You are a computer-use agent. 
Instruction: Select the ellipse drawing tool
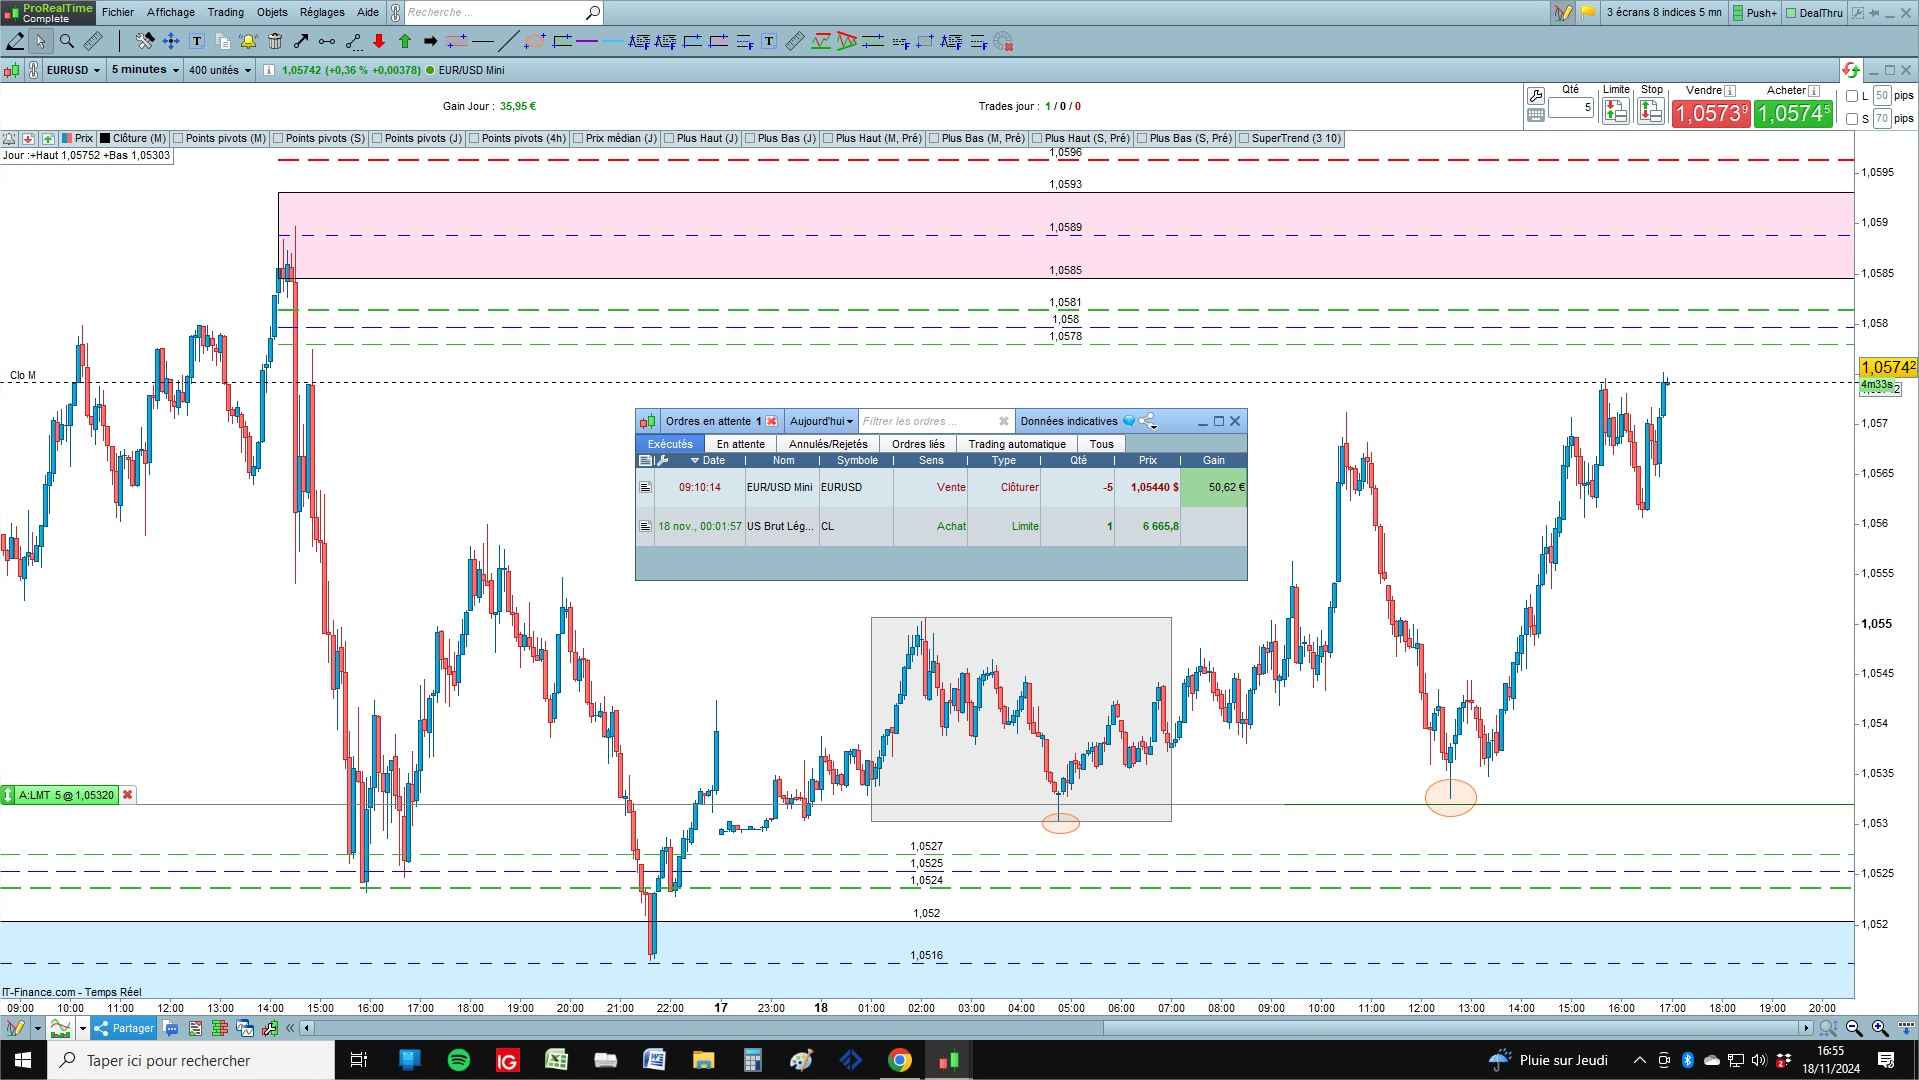click(x=535, y=41)
